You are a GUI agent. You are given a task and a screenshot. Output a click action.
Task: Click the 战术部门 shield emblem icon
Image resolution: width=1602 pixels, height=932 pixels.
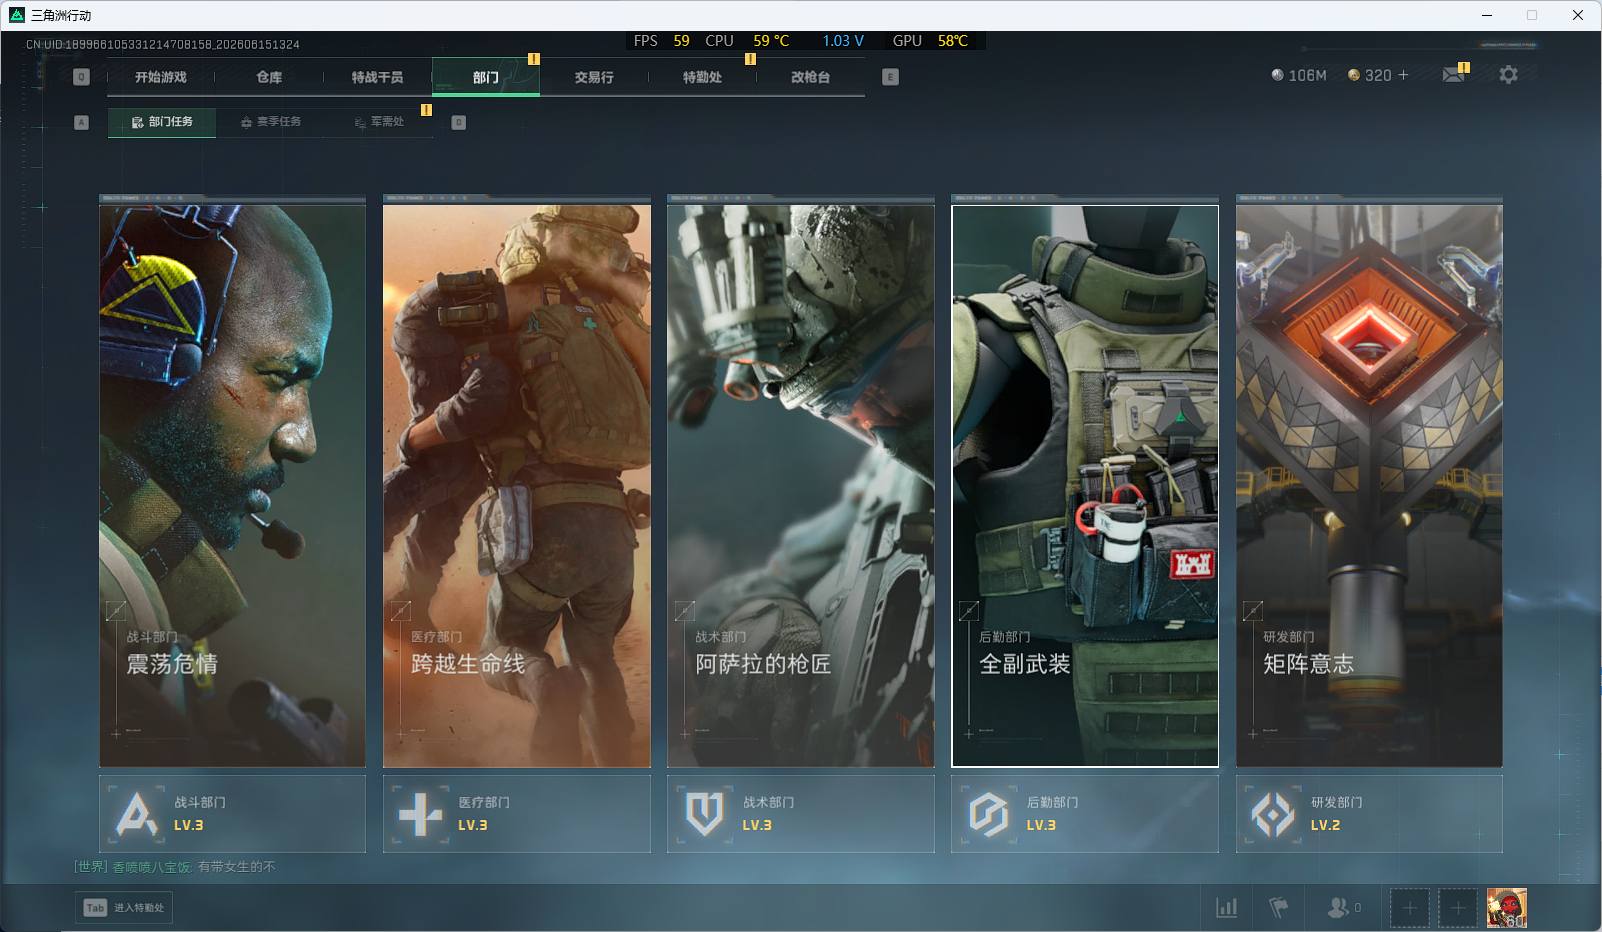(705, 814)
